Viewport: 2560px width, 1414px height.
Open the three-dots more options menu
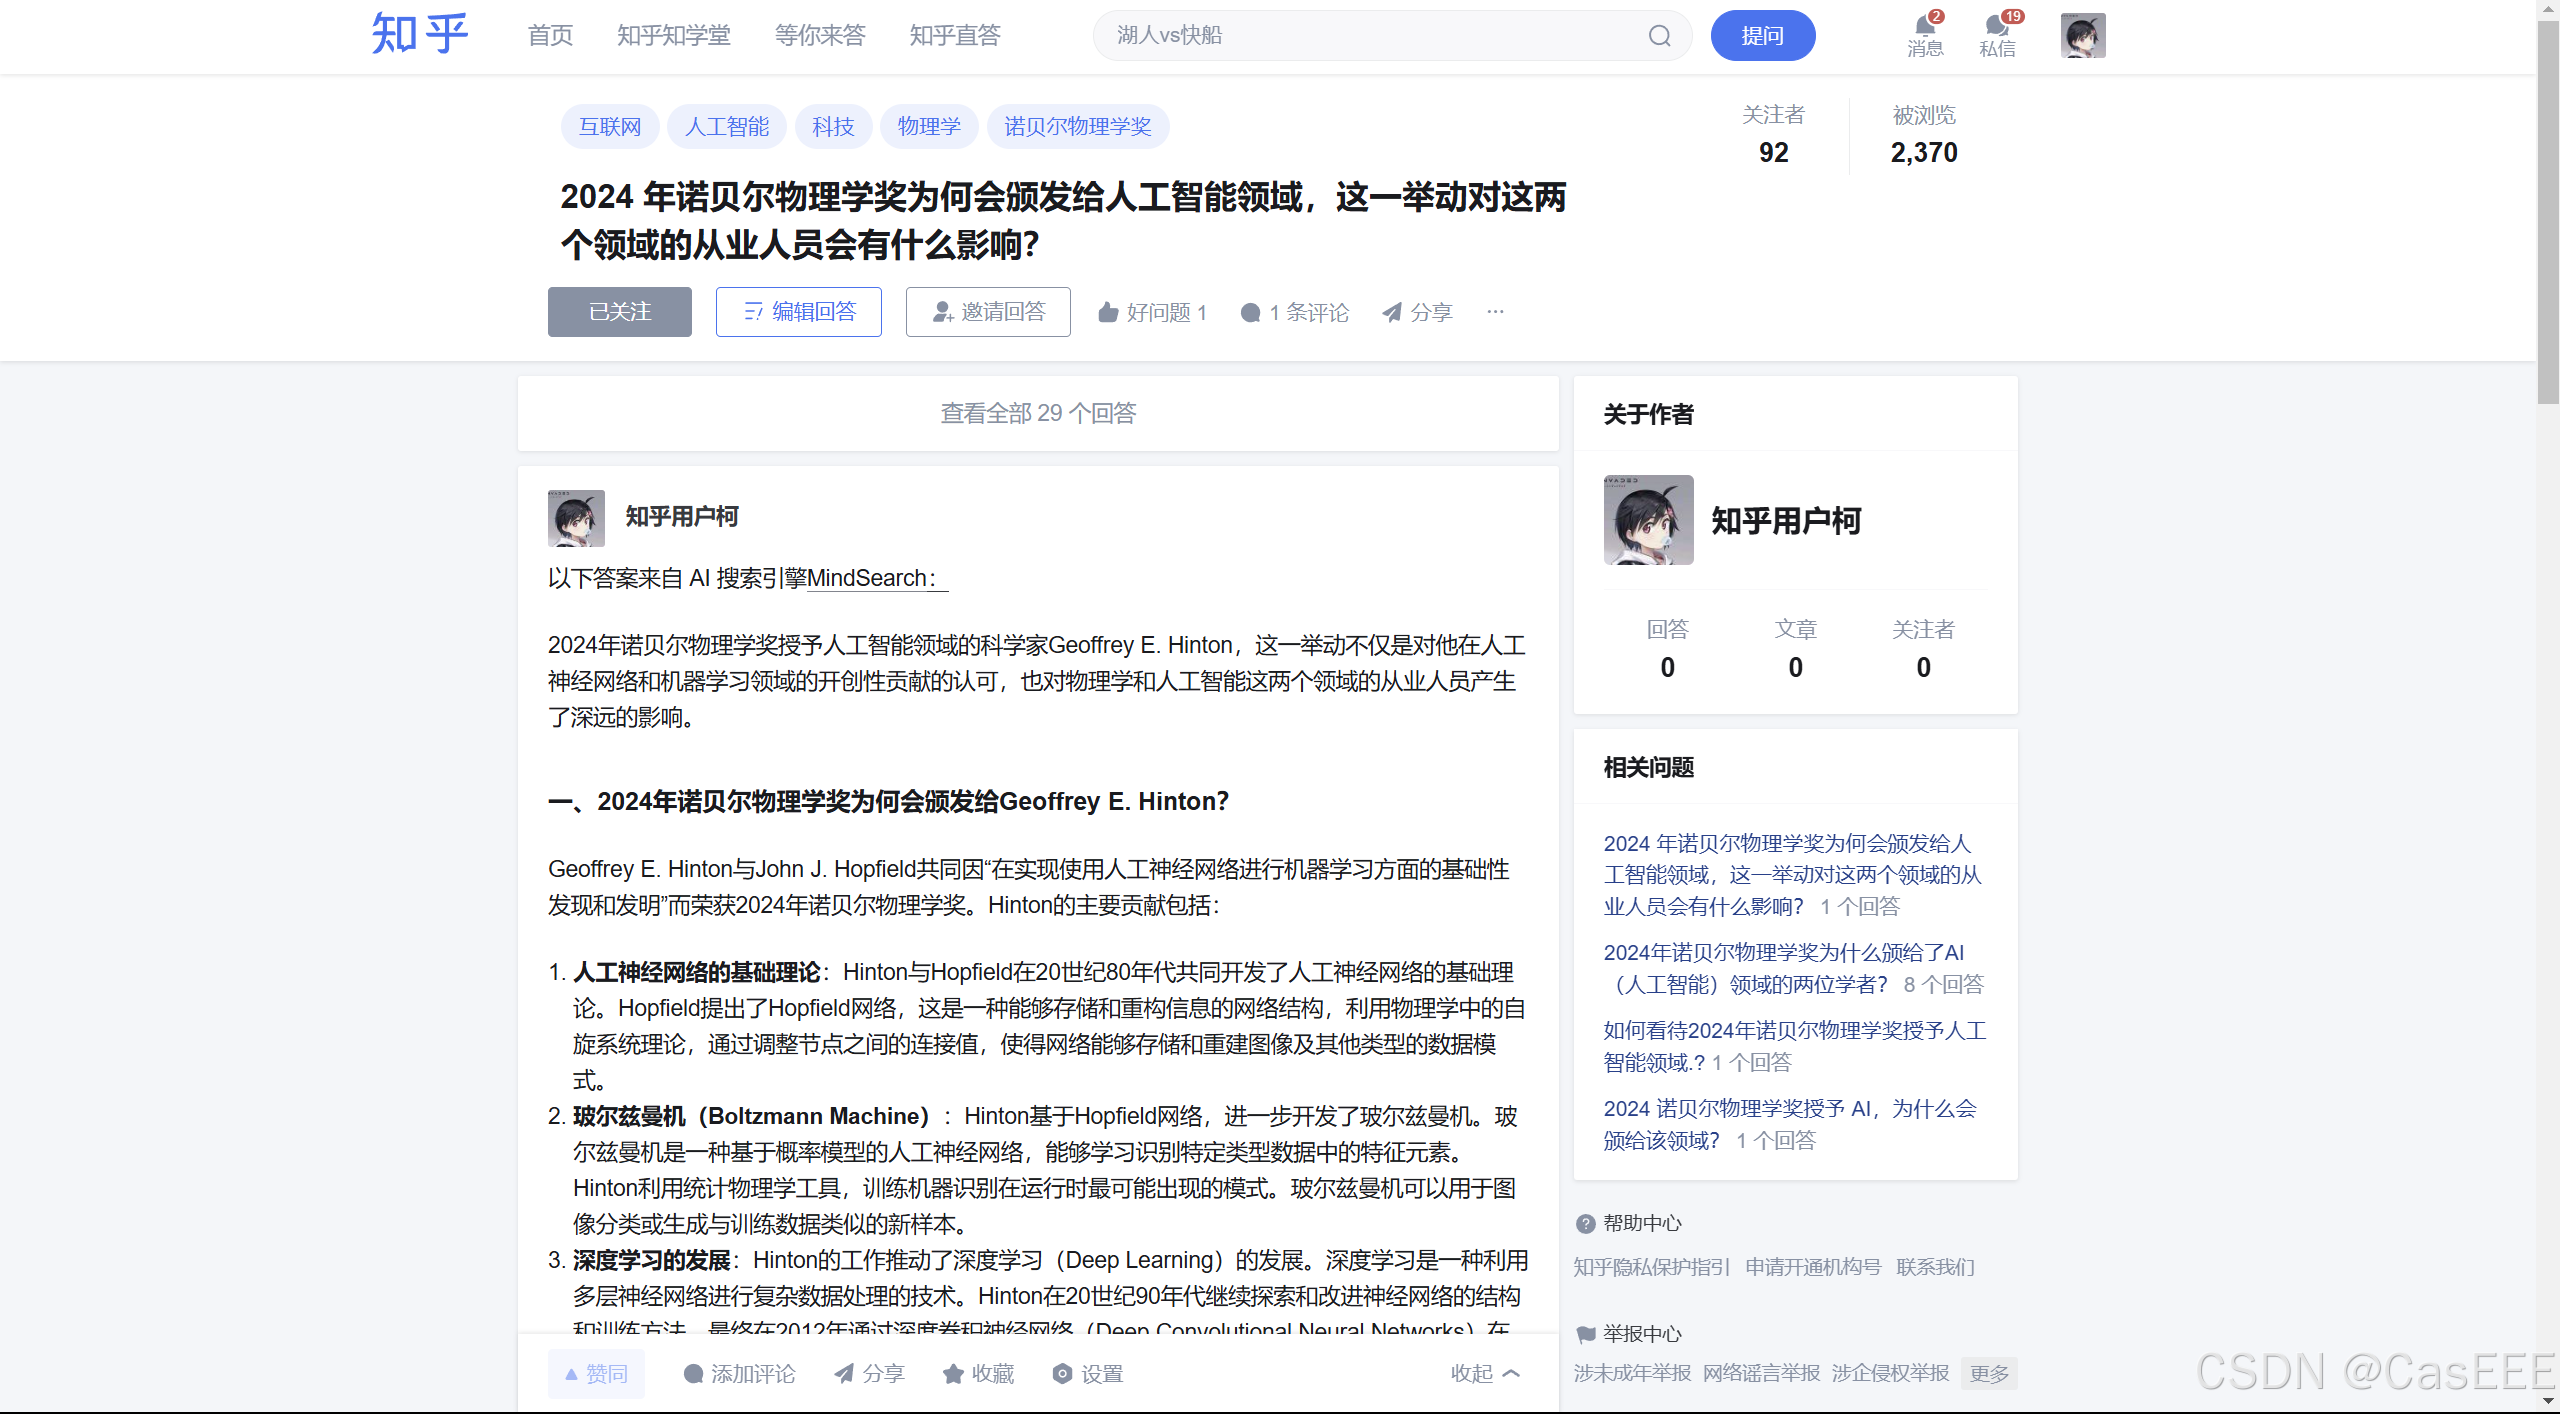click(x=1495, y=312)
